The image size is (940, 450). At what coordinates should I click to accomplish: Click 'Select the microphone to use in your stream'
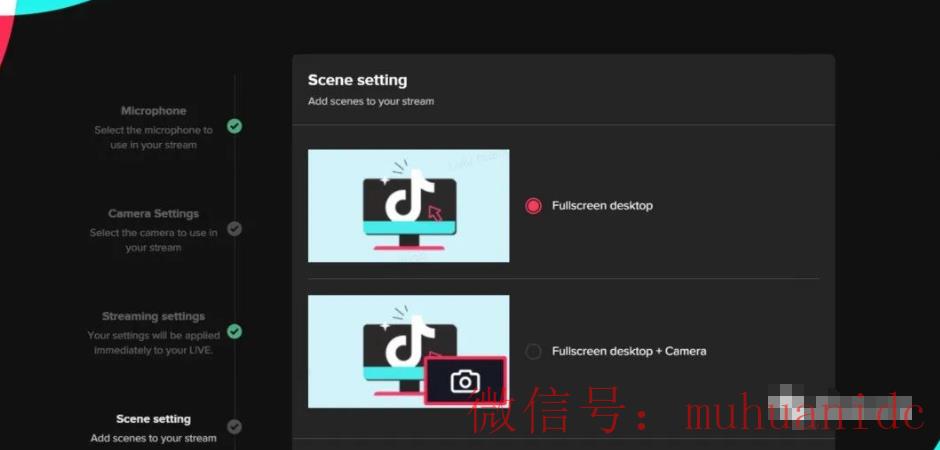(x=153, y=137)
